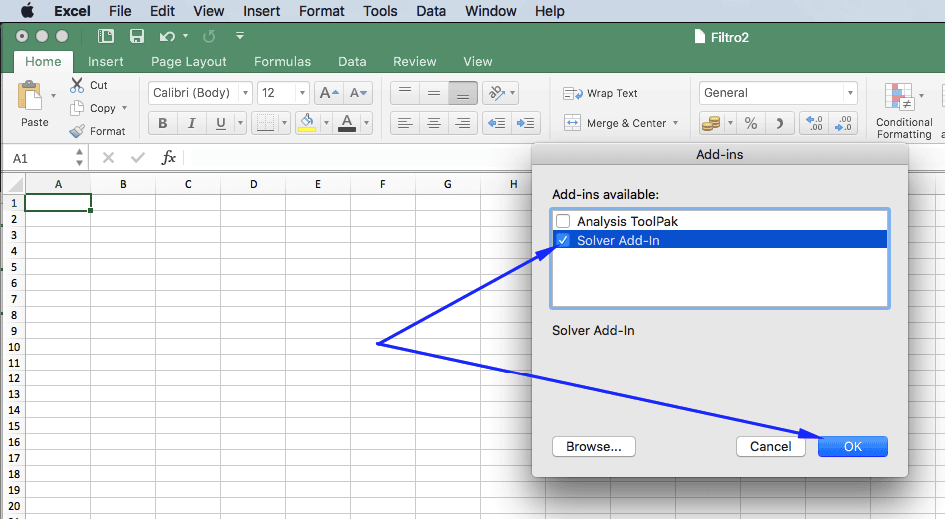Click the Paste clipboard icon
Image resolution: width=945 pixels, height=519 pixels.
30,97
